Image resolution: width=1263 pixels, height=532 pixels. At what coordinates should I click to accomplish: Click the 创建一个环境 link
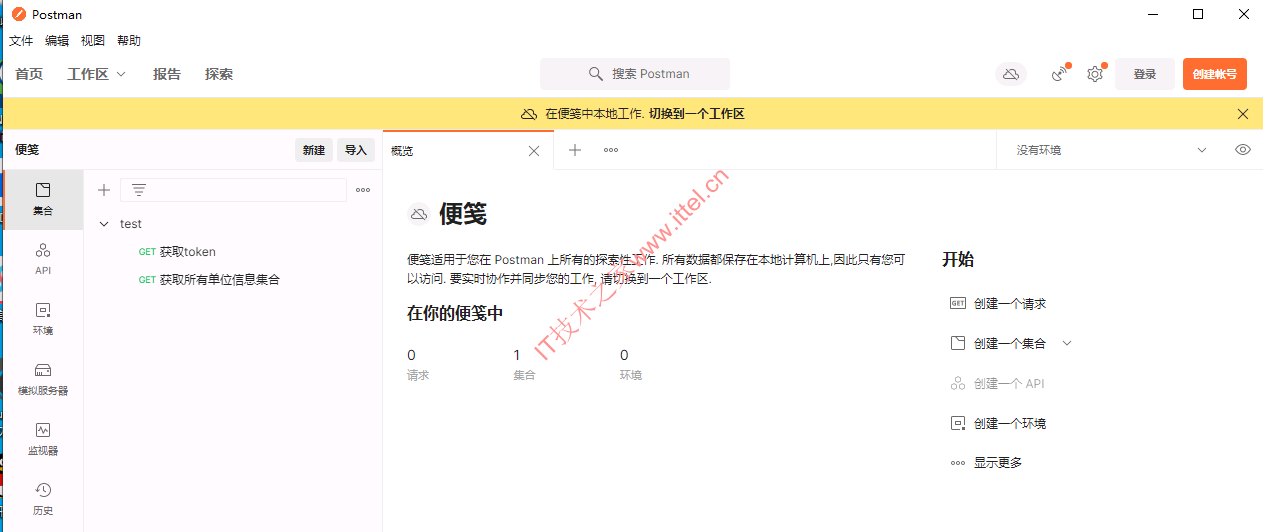(x=1010, y=423)
